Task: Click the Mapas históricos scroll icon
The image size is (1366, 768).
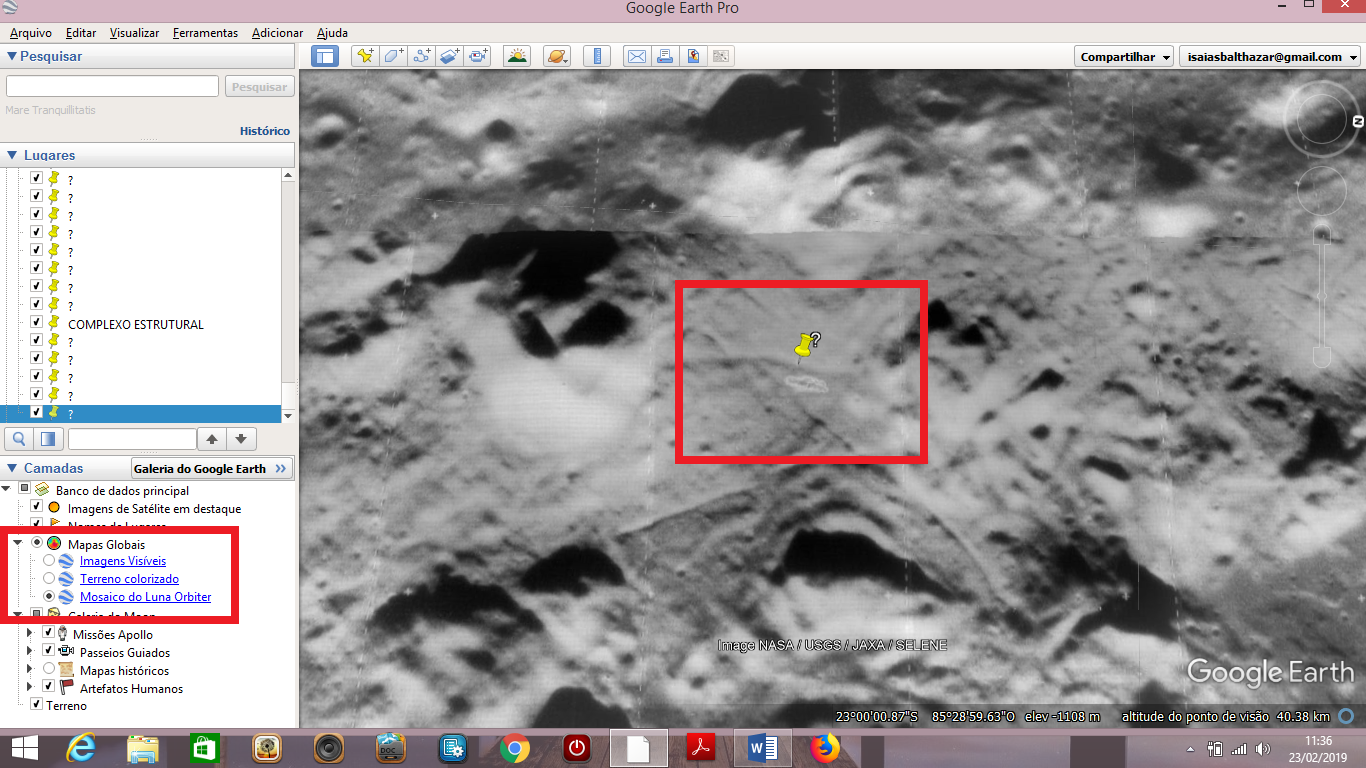Action: click(67, 670)
